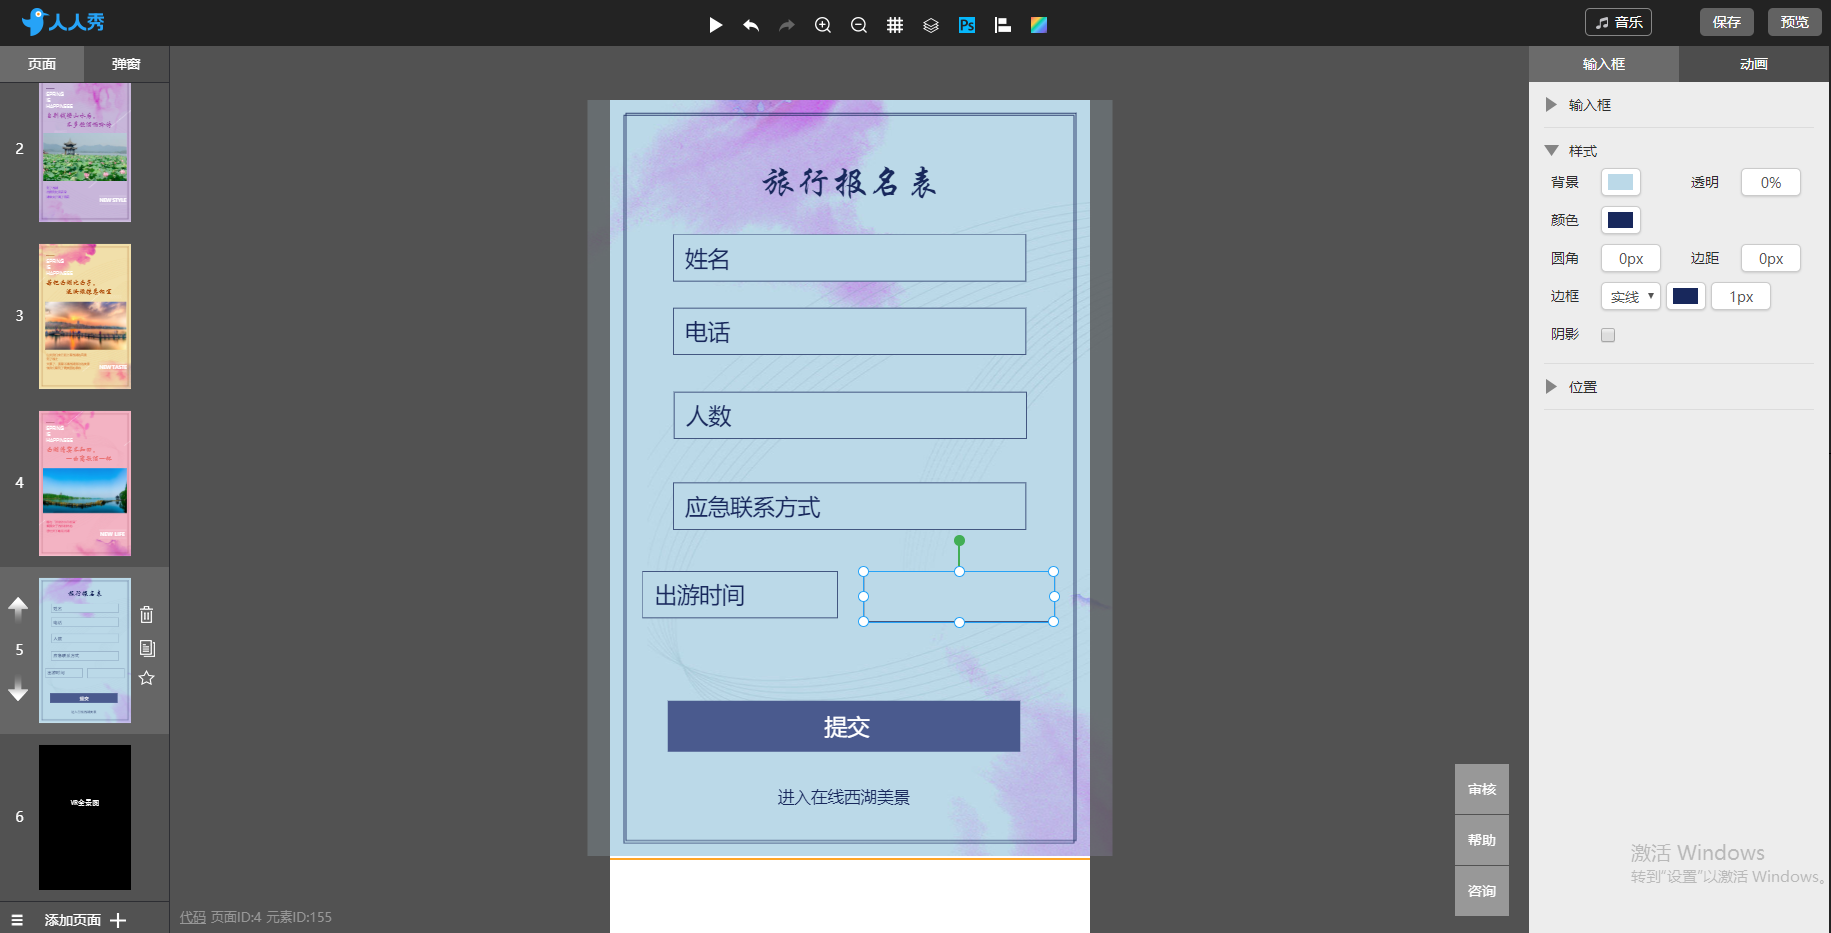Viewport: 1831px width, 933px height.
Task: Click the alignment icon in toolbar
Action: click(x=1003, y=25)
